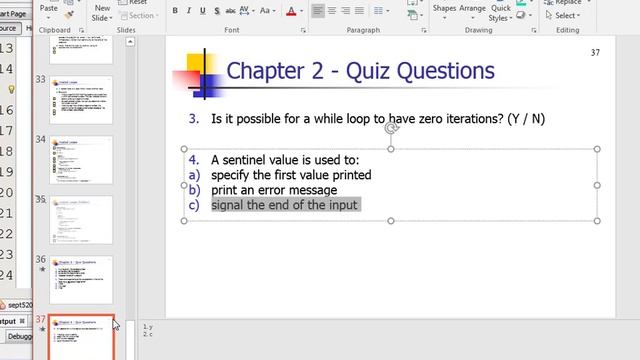Screen dimensions: 640x360
Task: Toggle Strikethrough formatting
Action: coord(230,11)
